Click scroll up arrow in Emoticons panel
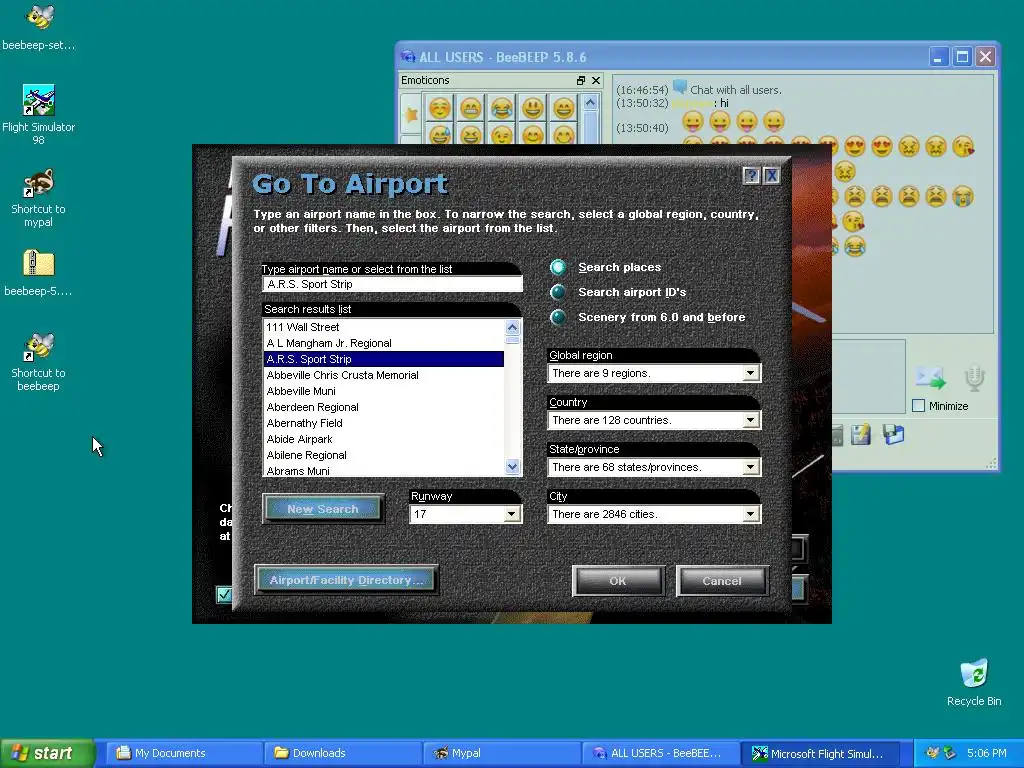Viewport: 1024px width, 768px height. coord(590,103)
